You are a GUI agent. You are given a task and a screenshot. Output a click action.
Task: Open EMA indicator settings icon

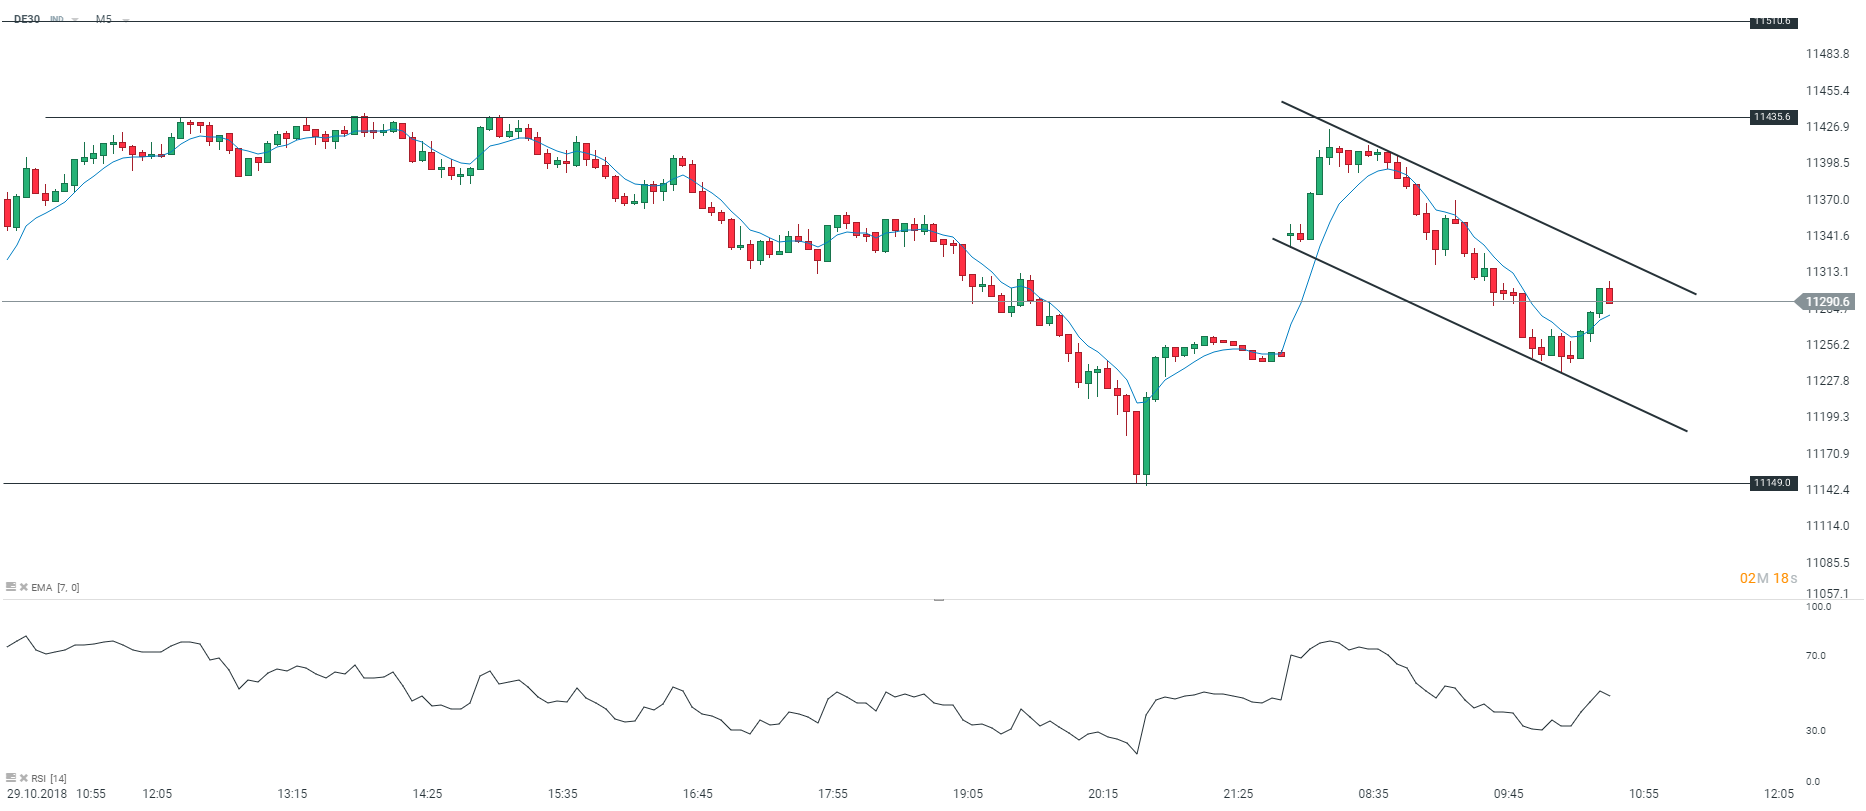(x=11, y=587)
